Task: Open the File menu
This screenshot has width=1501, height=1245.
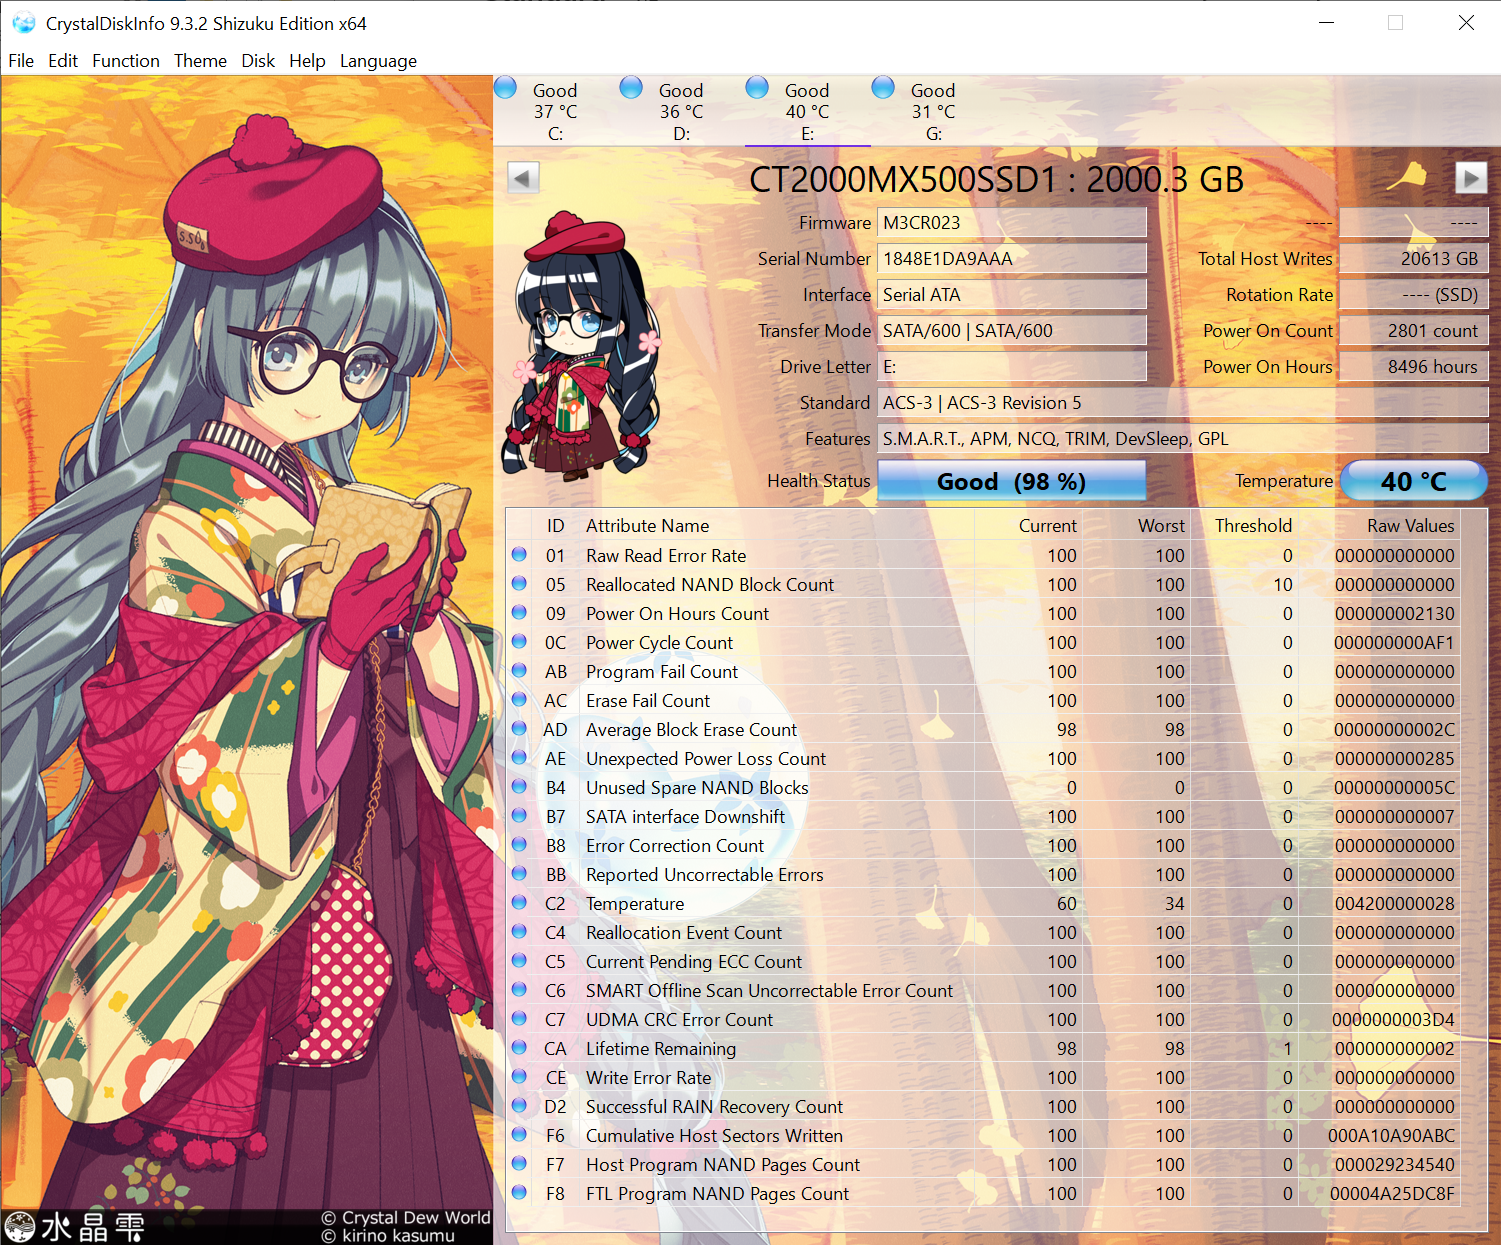Action: [x=21, y=61]
